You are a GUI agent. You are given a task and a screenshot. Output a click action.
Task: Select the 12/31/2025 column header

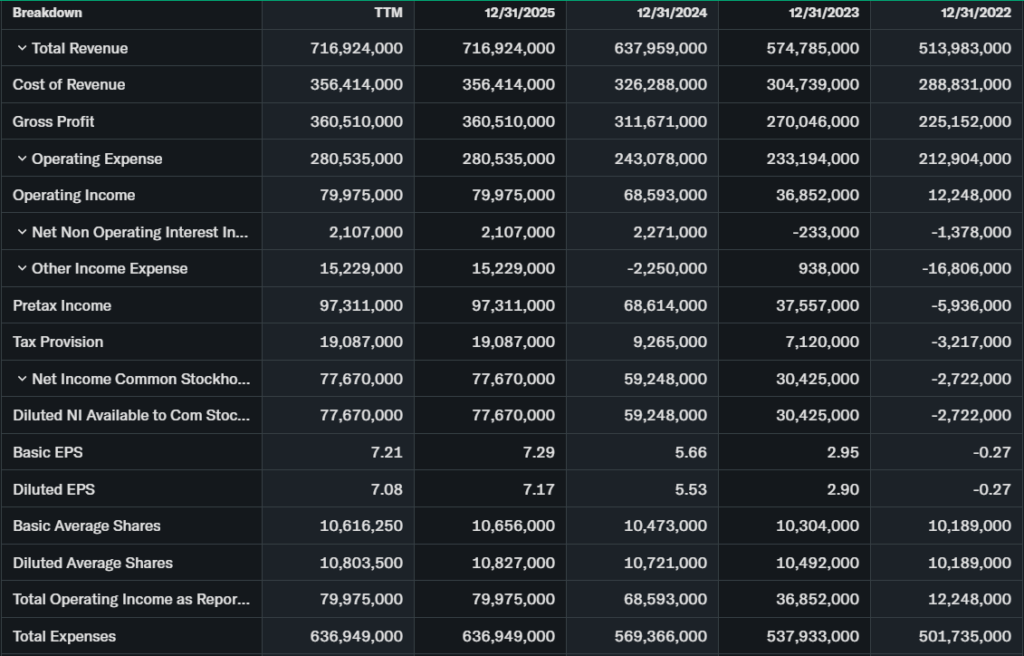pos(519,13)
